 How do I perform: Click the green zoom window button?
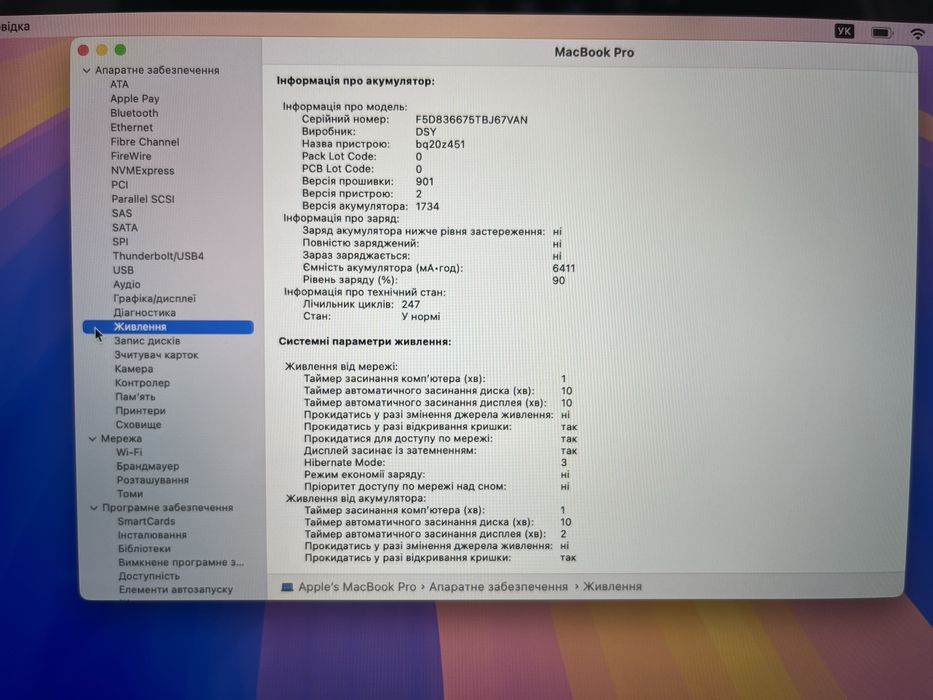click(x=120, y=49)
